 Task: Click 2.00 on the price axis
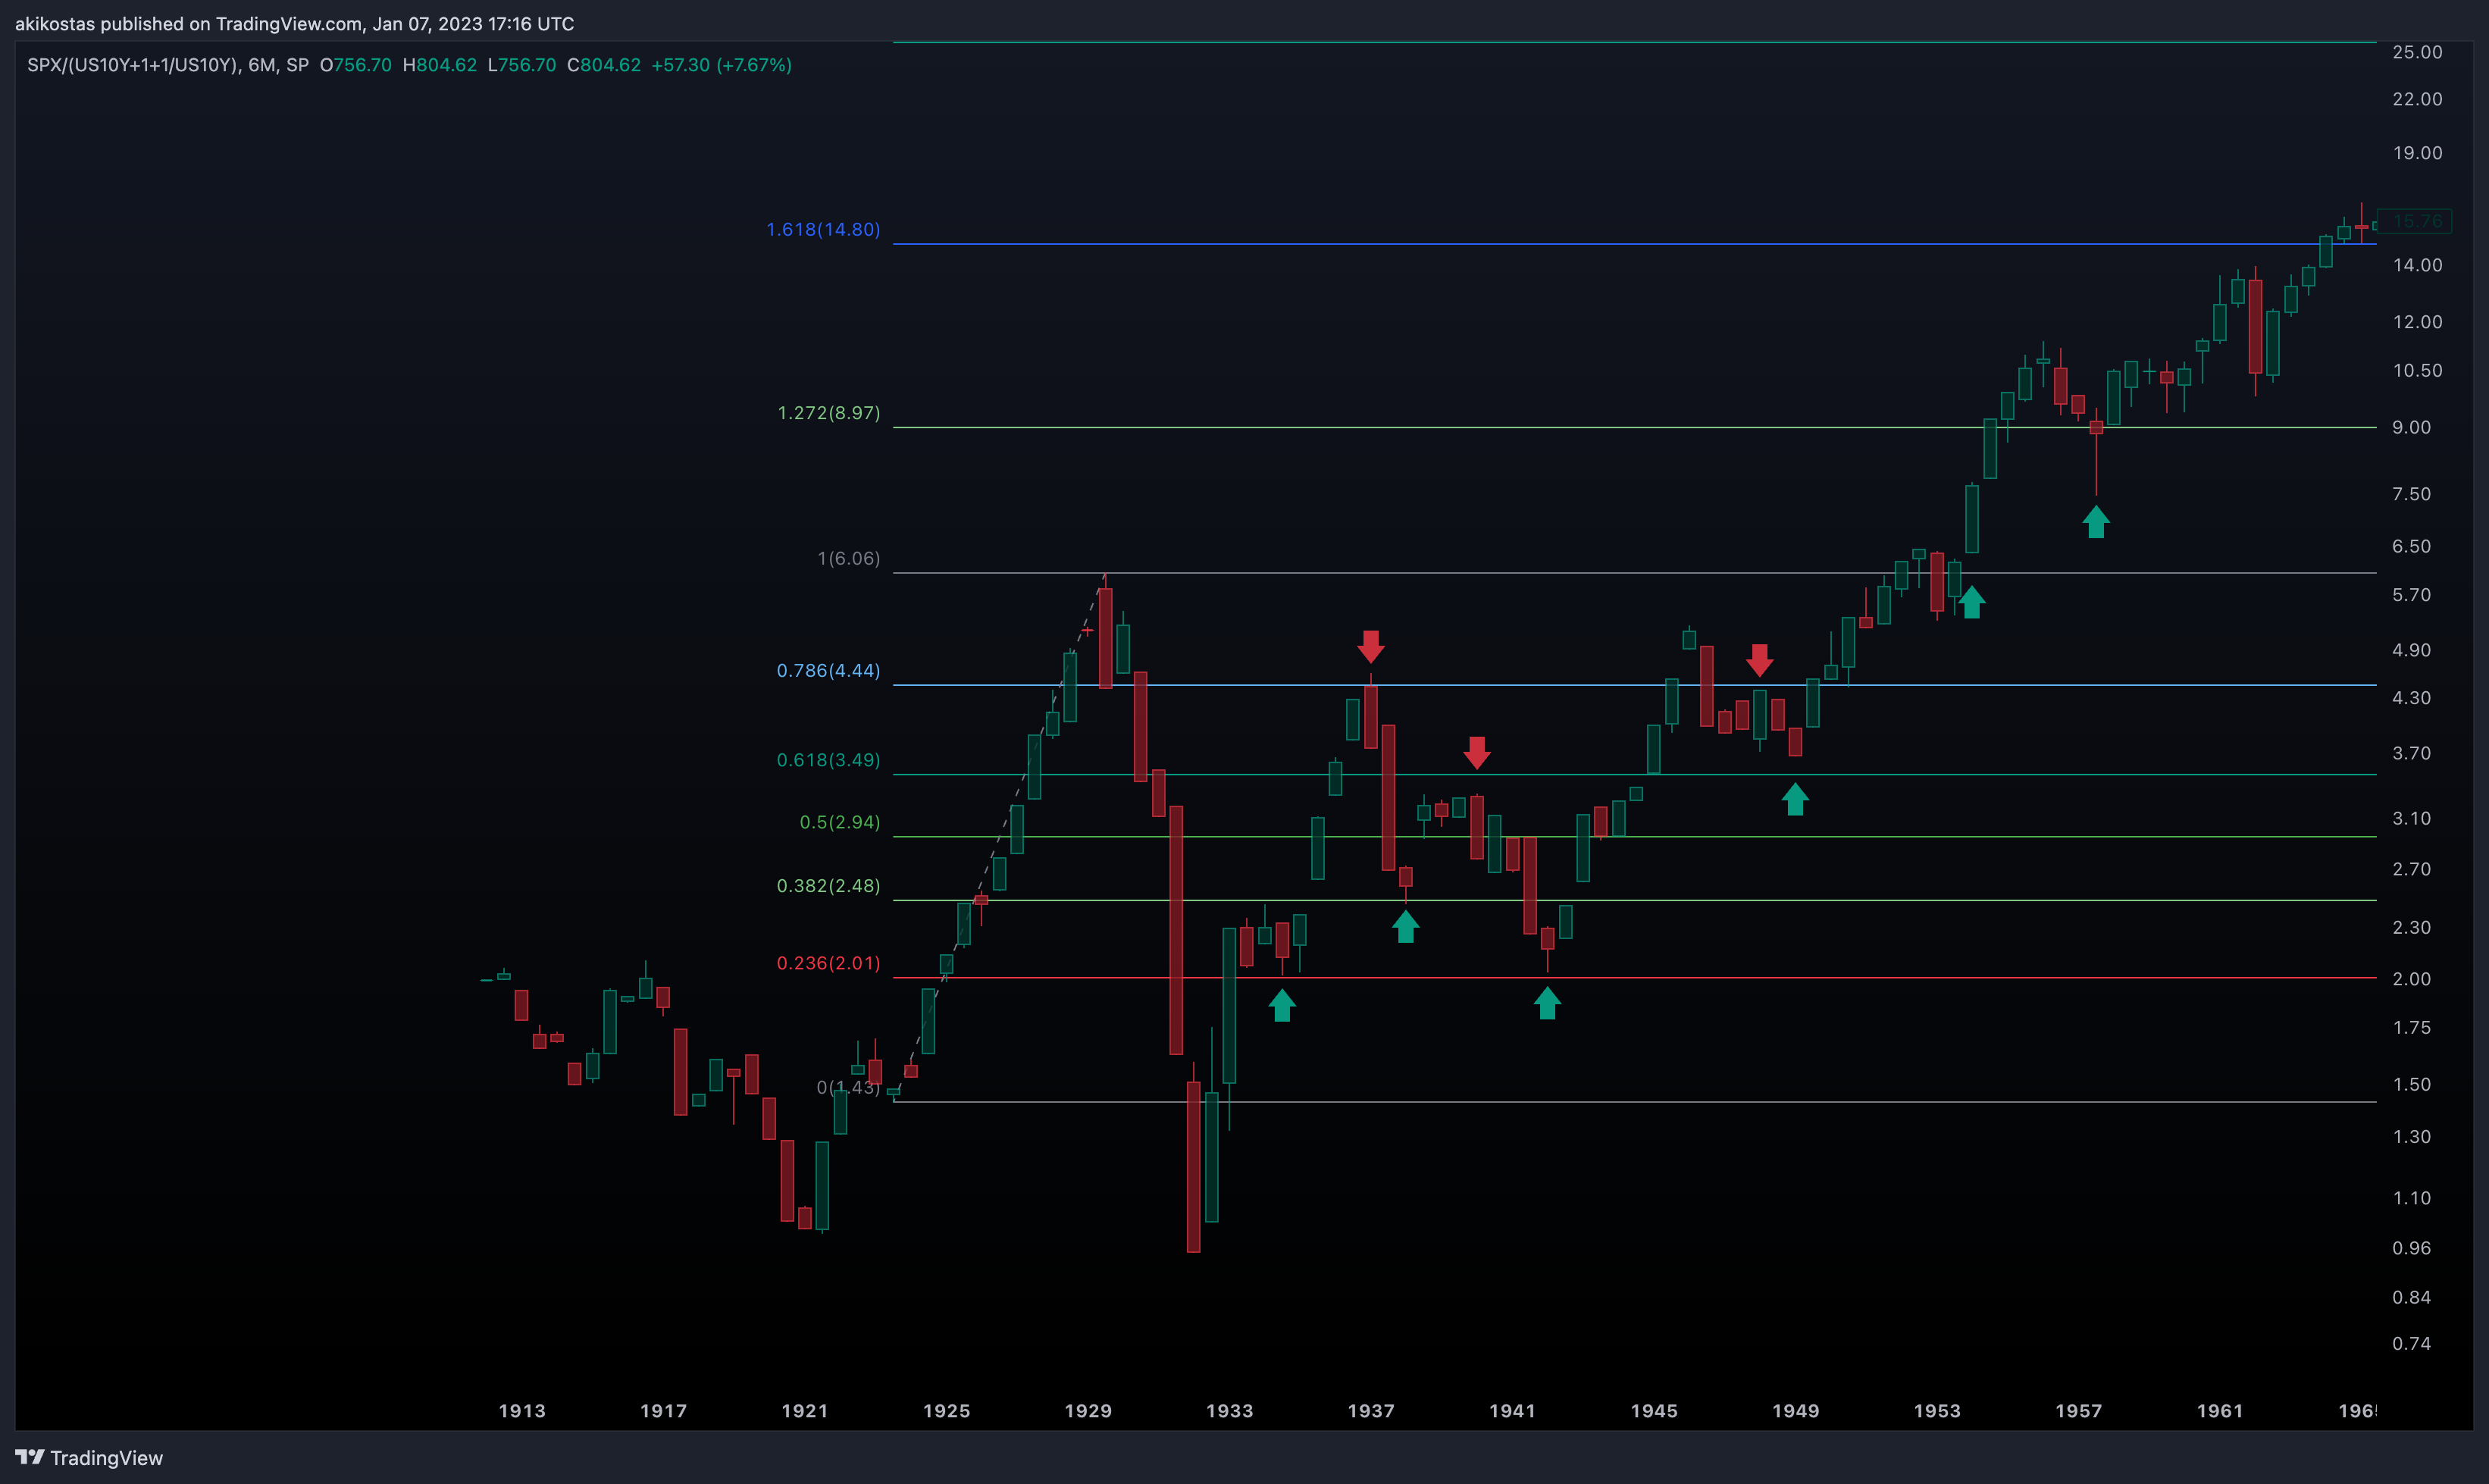pyautogui.click(x=2411, y=979)
